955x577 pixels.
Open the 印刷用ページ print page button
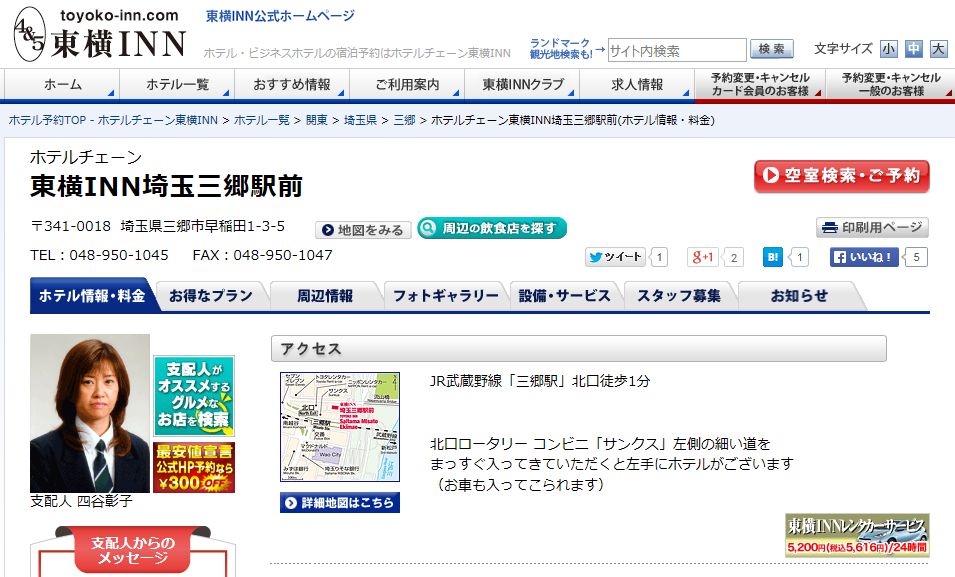(x=872, y=228)
